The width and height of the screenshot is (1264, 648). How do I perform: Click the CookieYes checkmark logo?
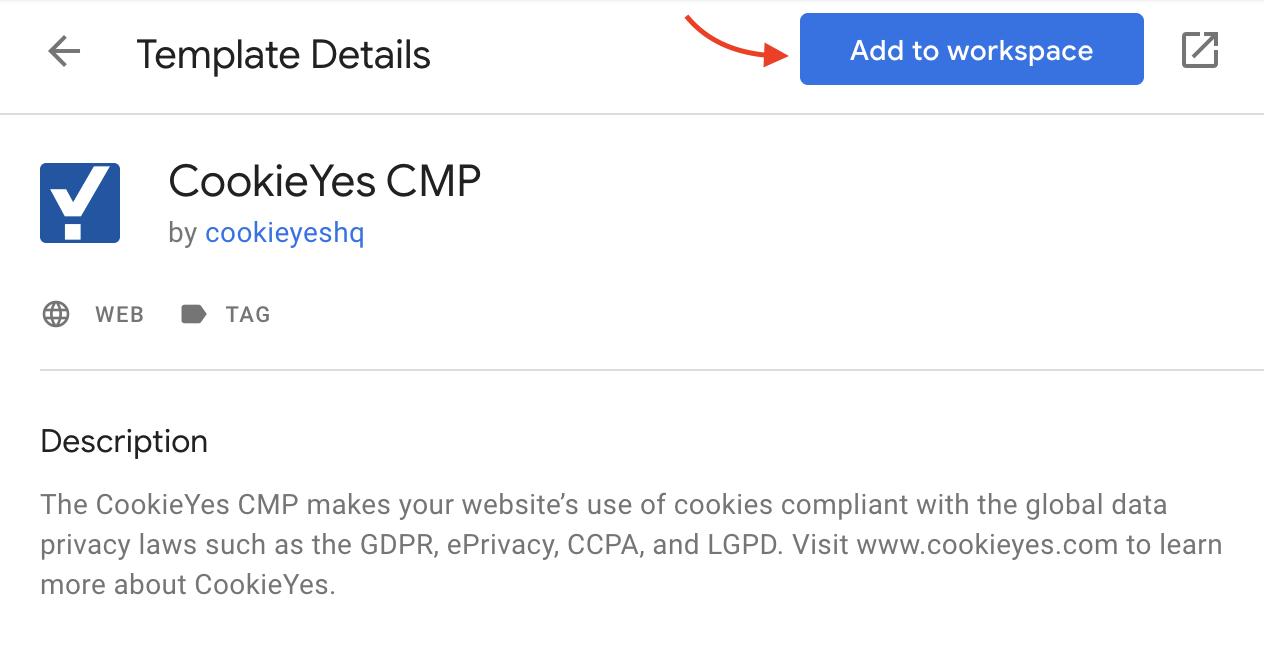click(80, 203)
